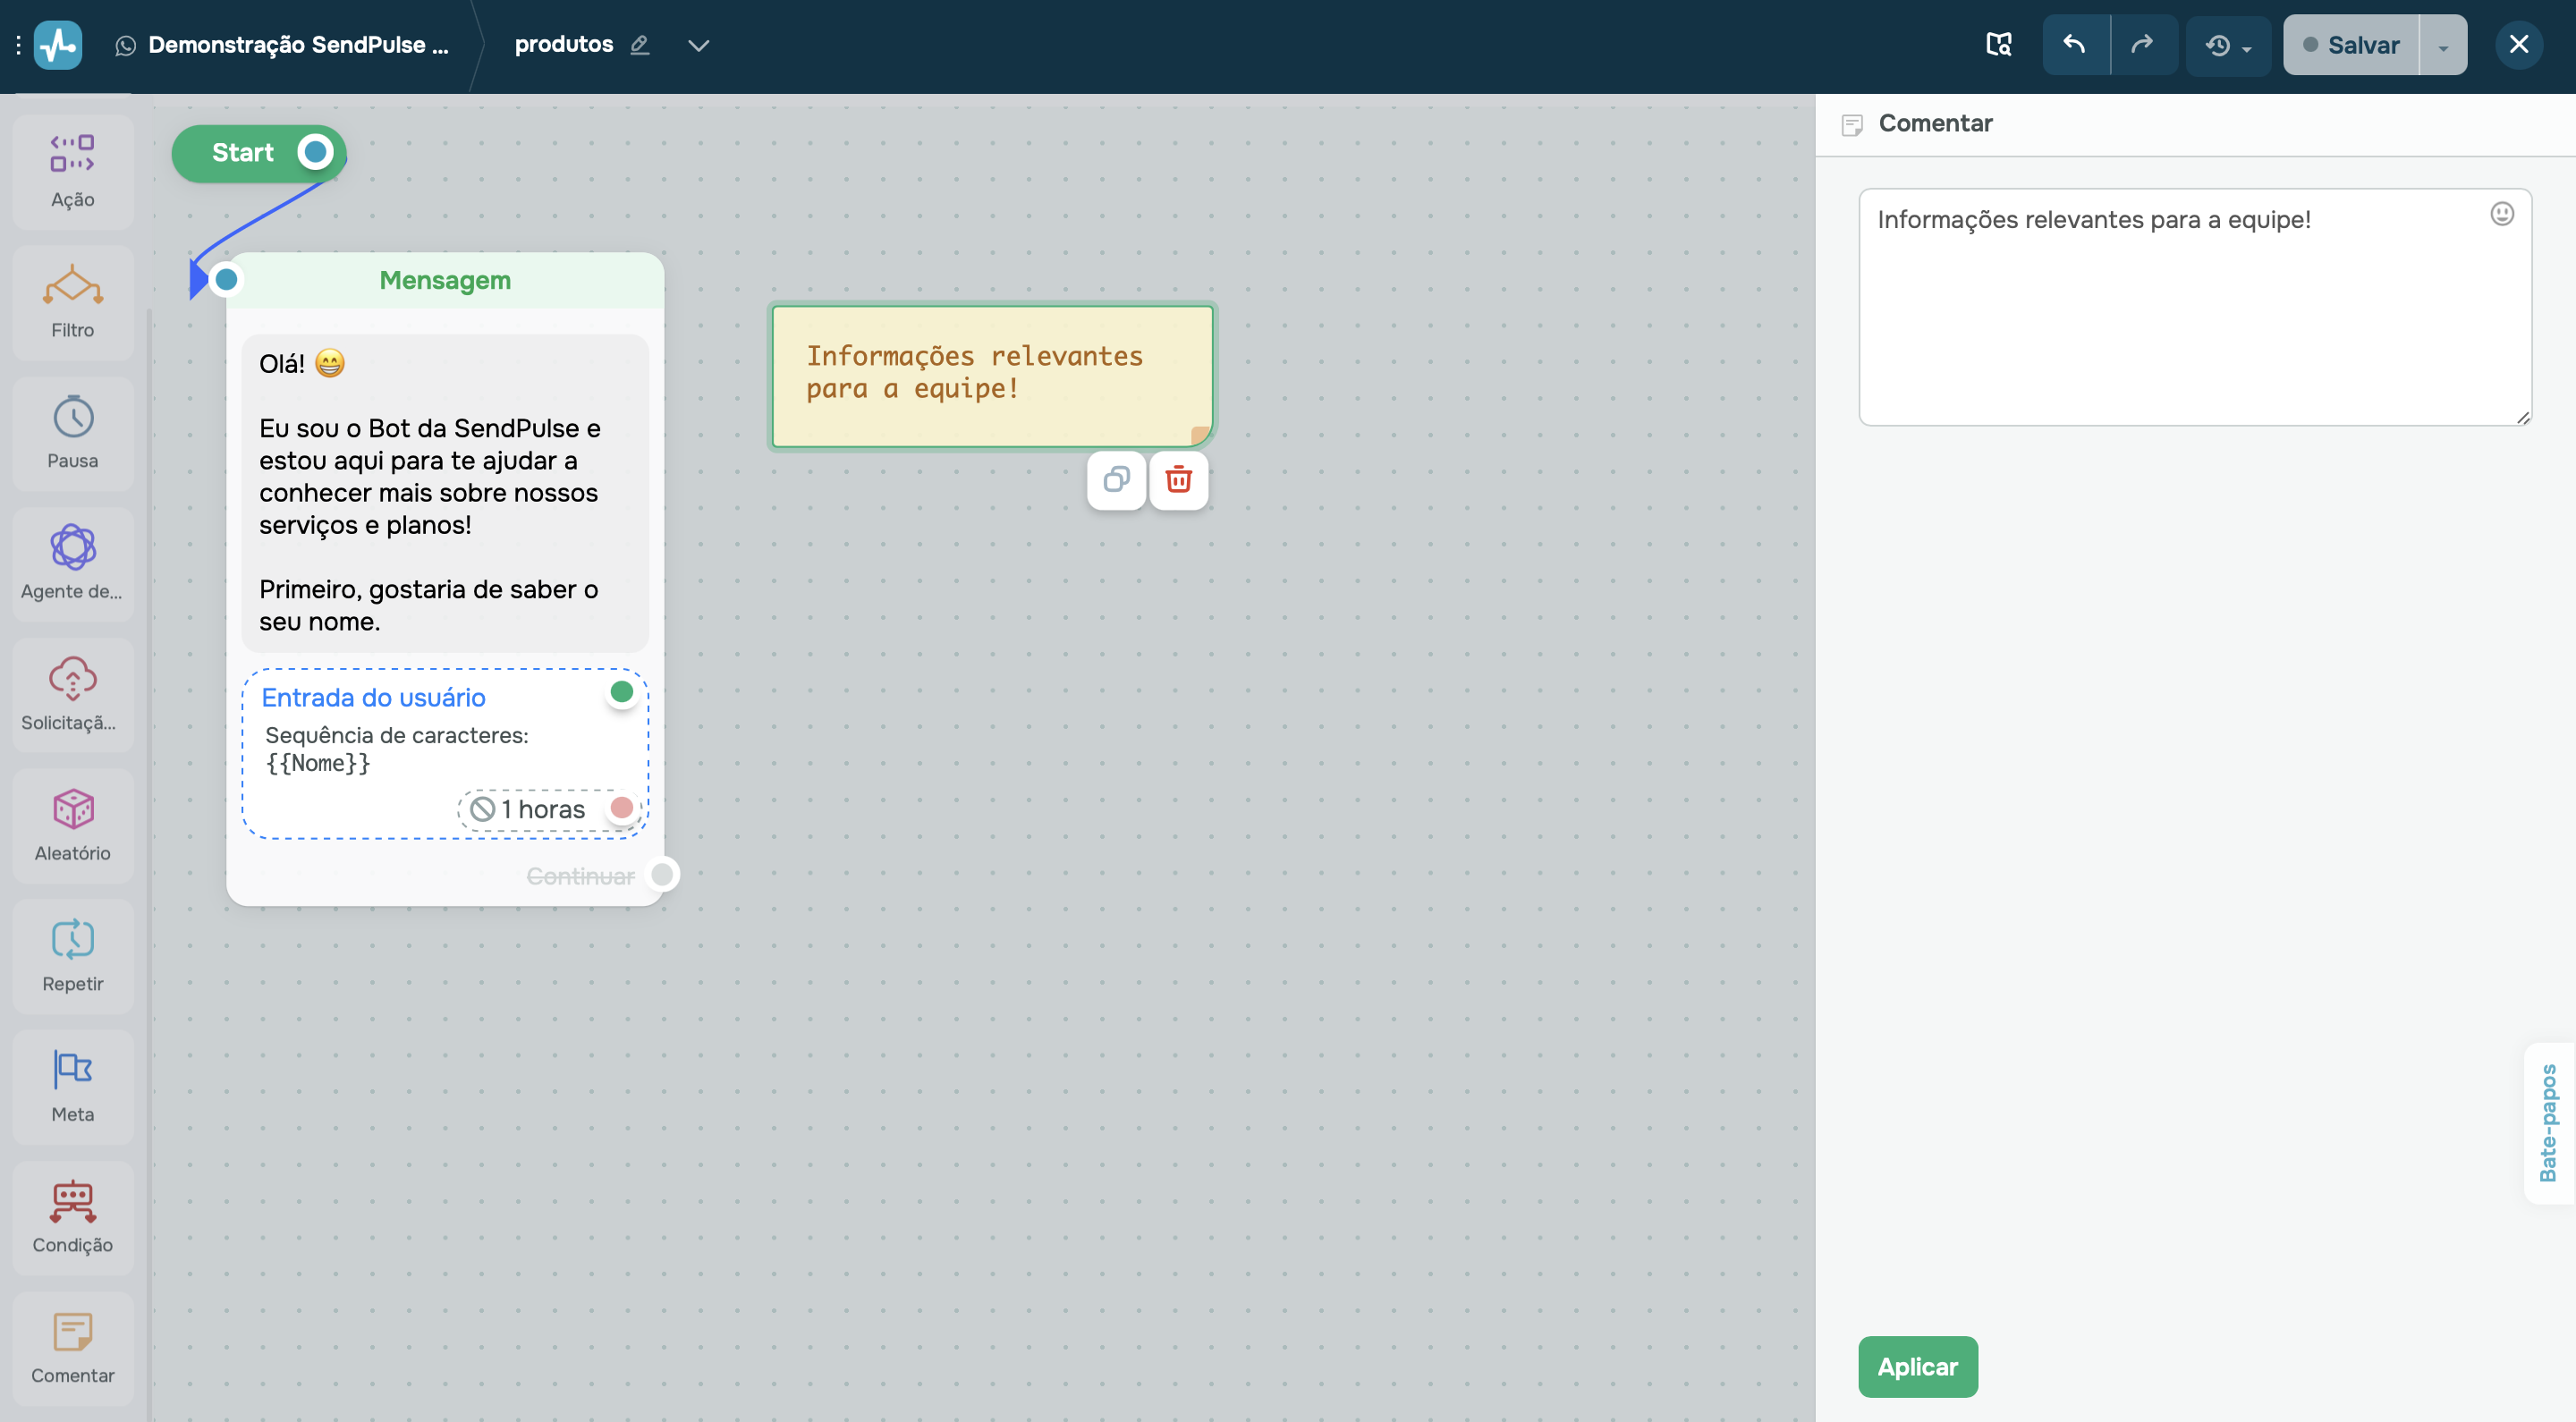Close the flow editor with X
This screenshot has height=1422, width=2576.
pos(2519,45)
